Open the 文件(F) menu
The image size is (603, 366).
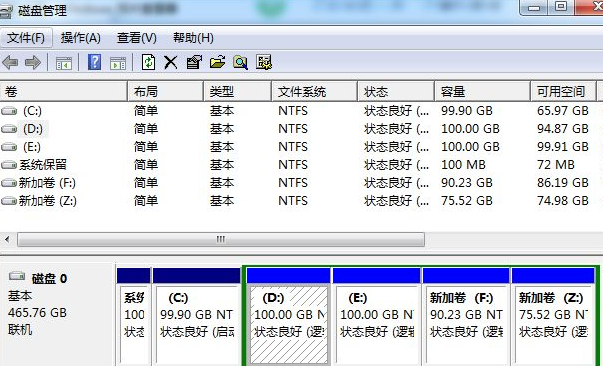click(26, 38)
